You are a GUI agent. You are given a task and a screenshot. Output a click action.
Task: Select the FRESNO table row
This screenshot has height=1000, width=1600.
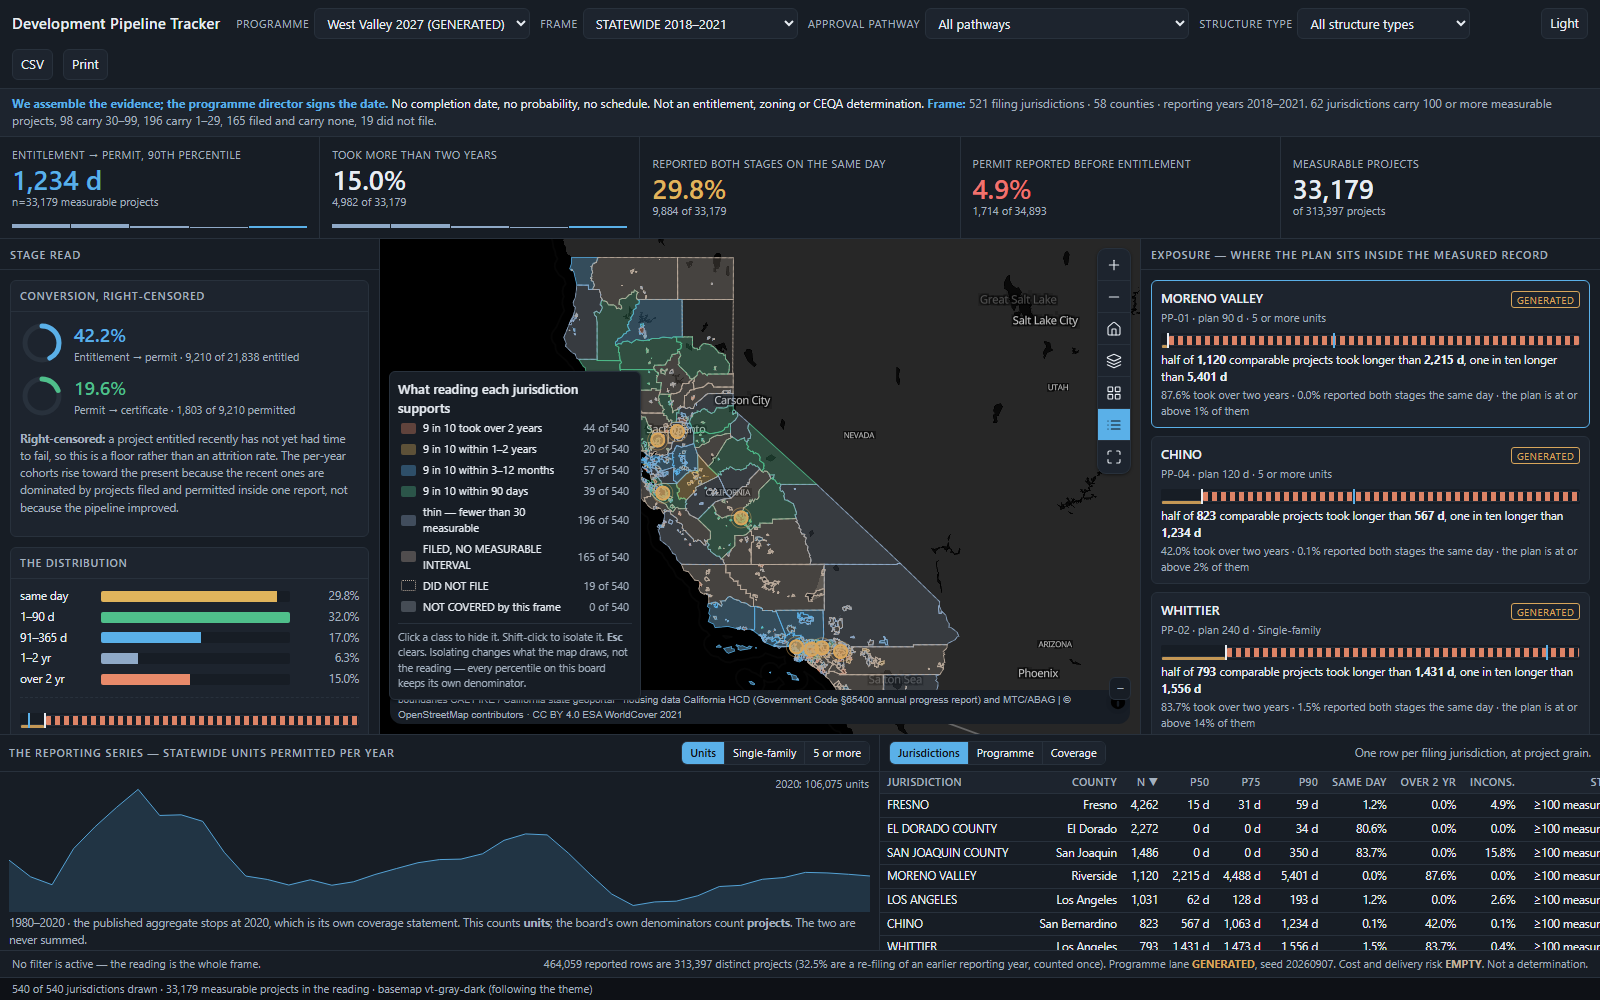point(1240,805)
